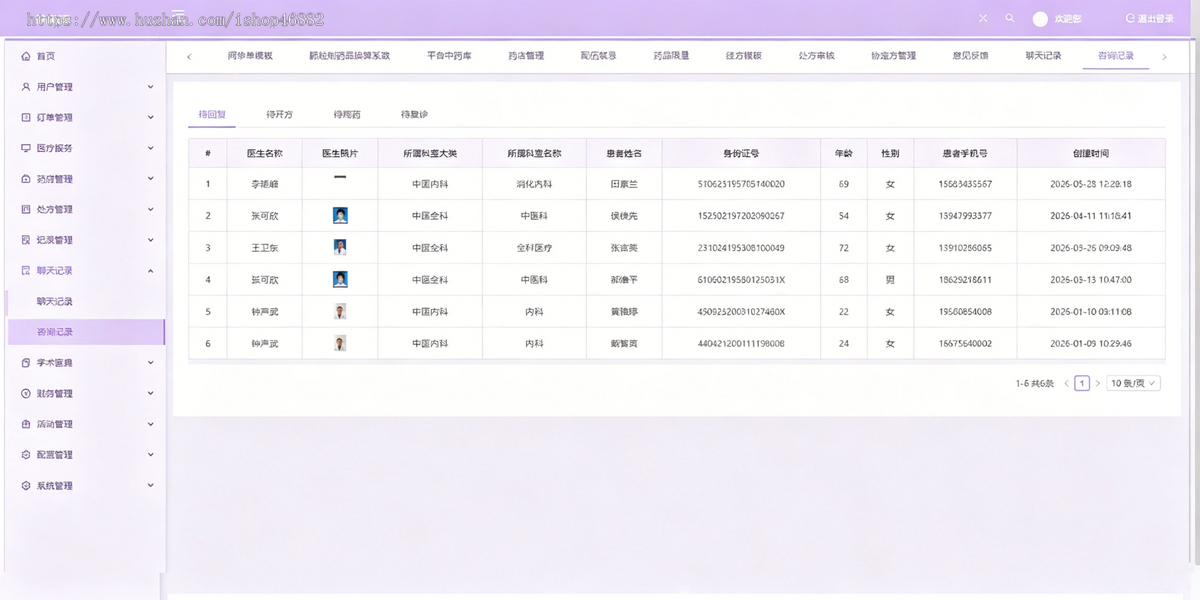
Task: Select page 1 in pagination
Action: (1082, 383)
